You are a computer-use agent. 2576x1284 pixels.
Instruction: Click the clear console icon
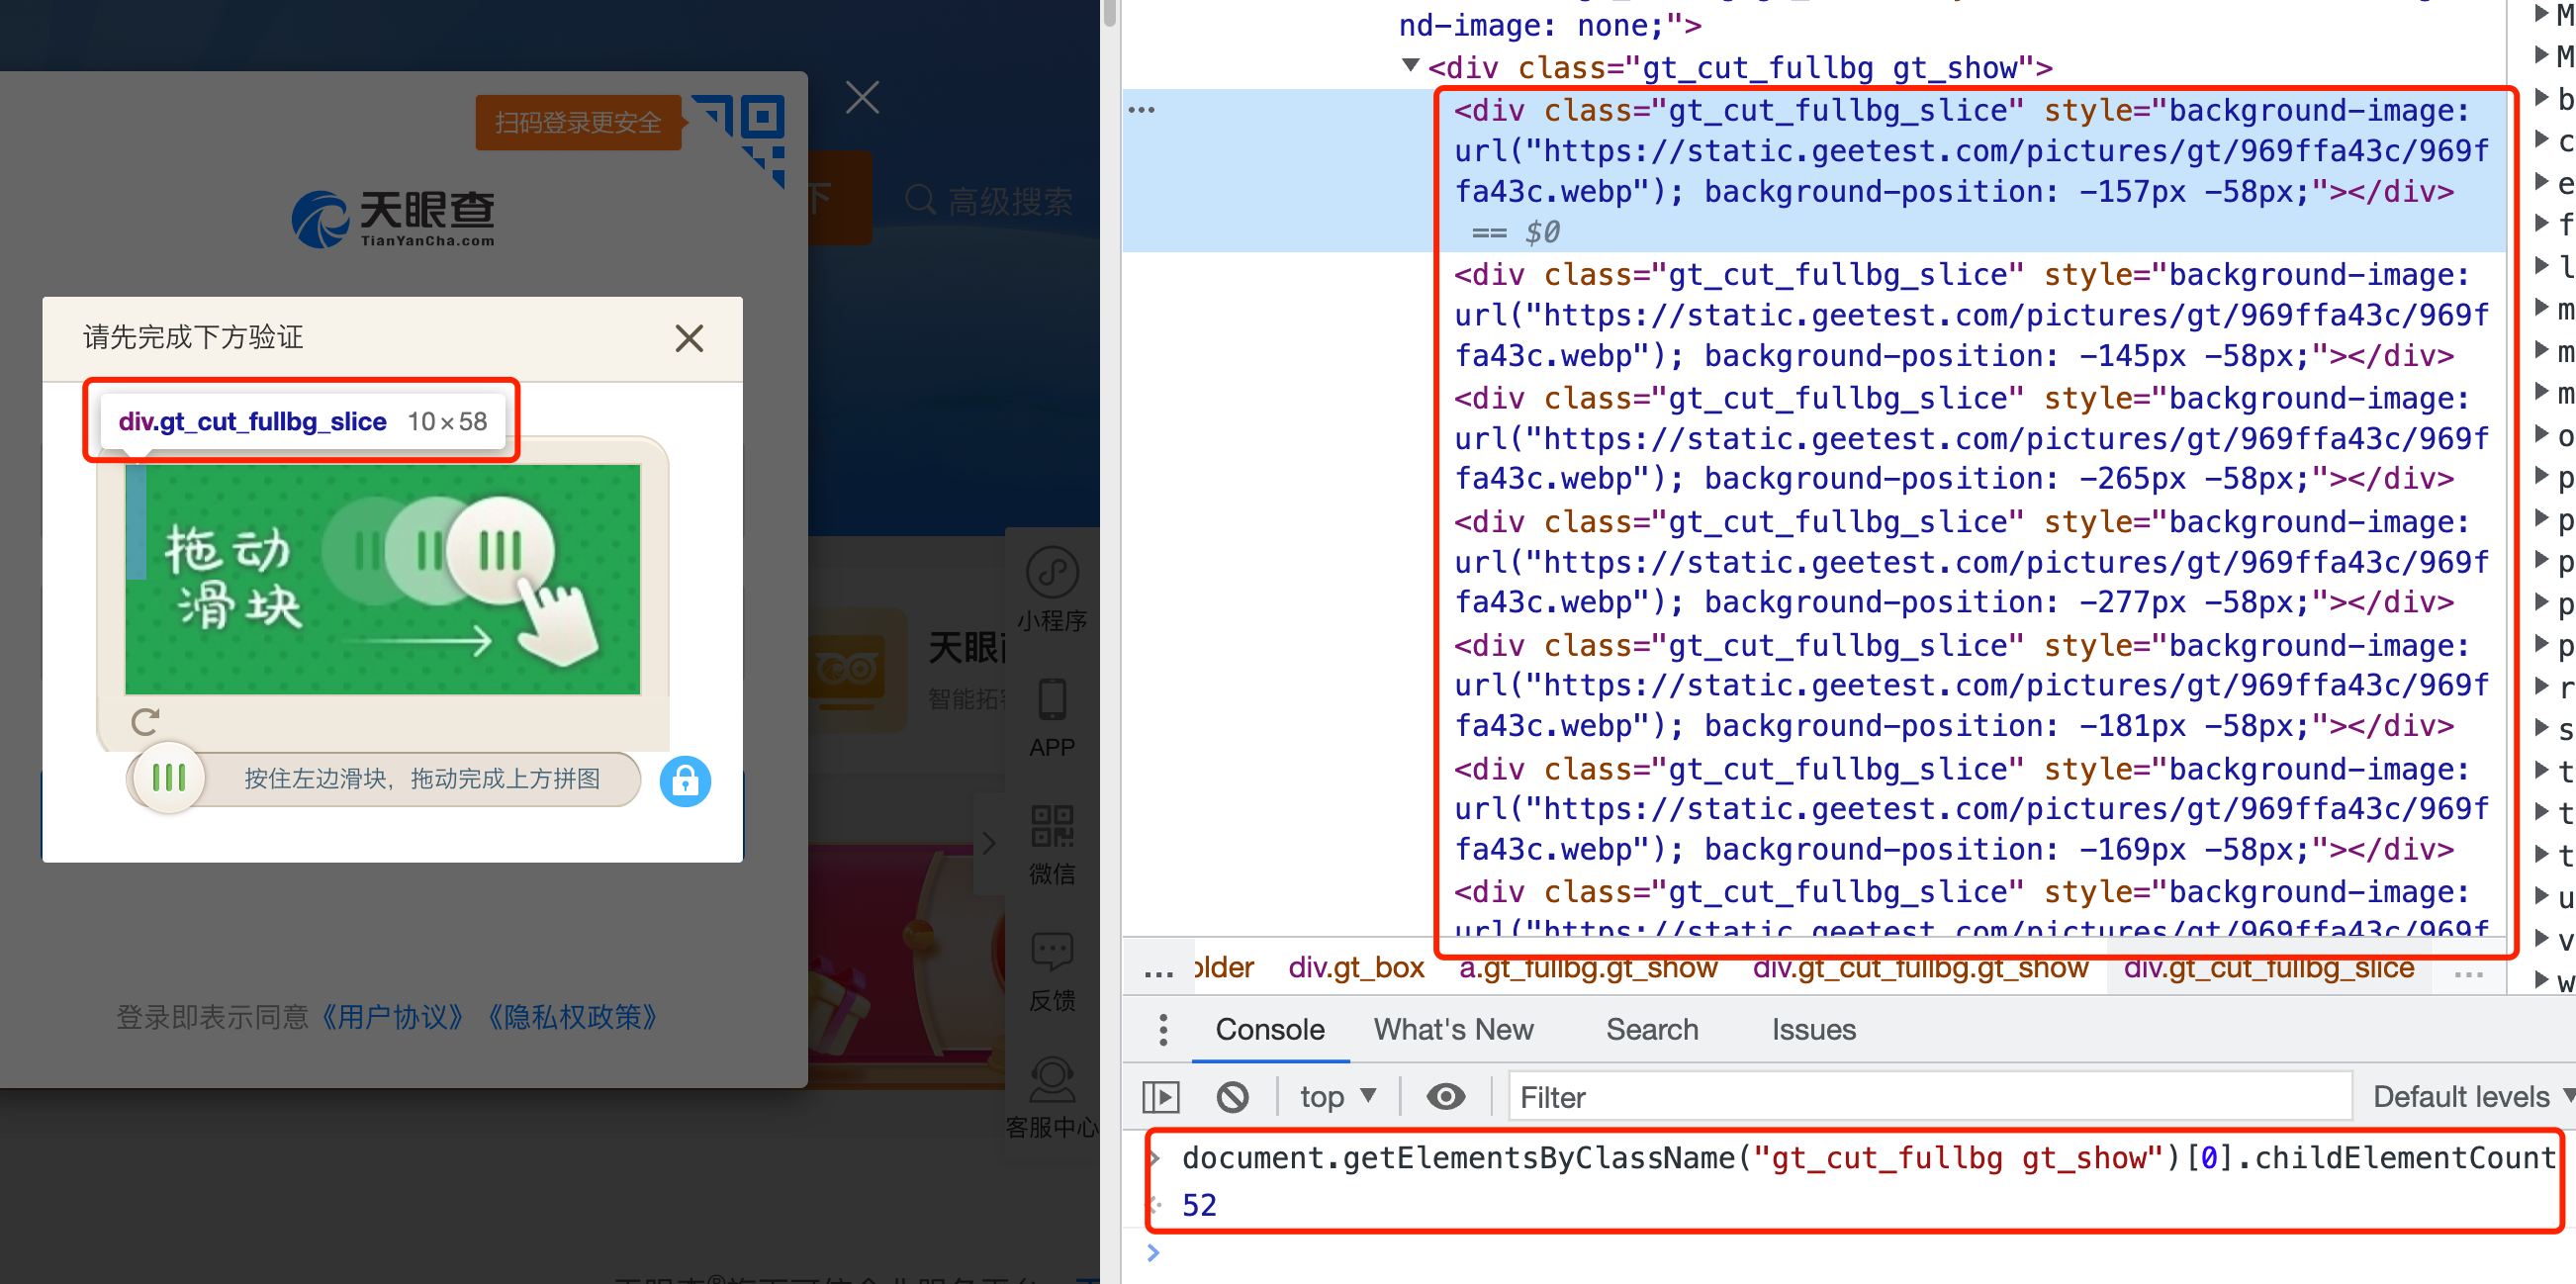click(1232, 1097)
